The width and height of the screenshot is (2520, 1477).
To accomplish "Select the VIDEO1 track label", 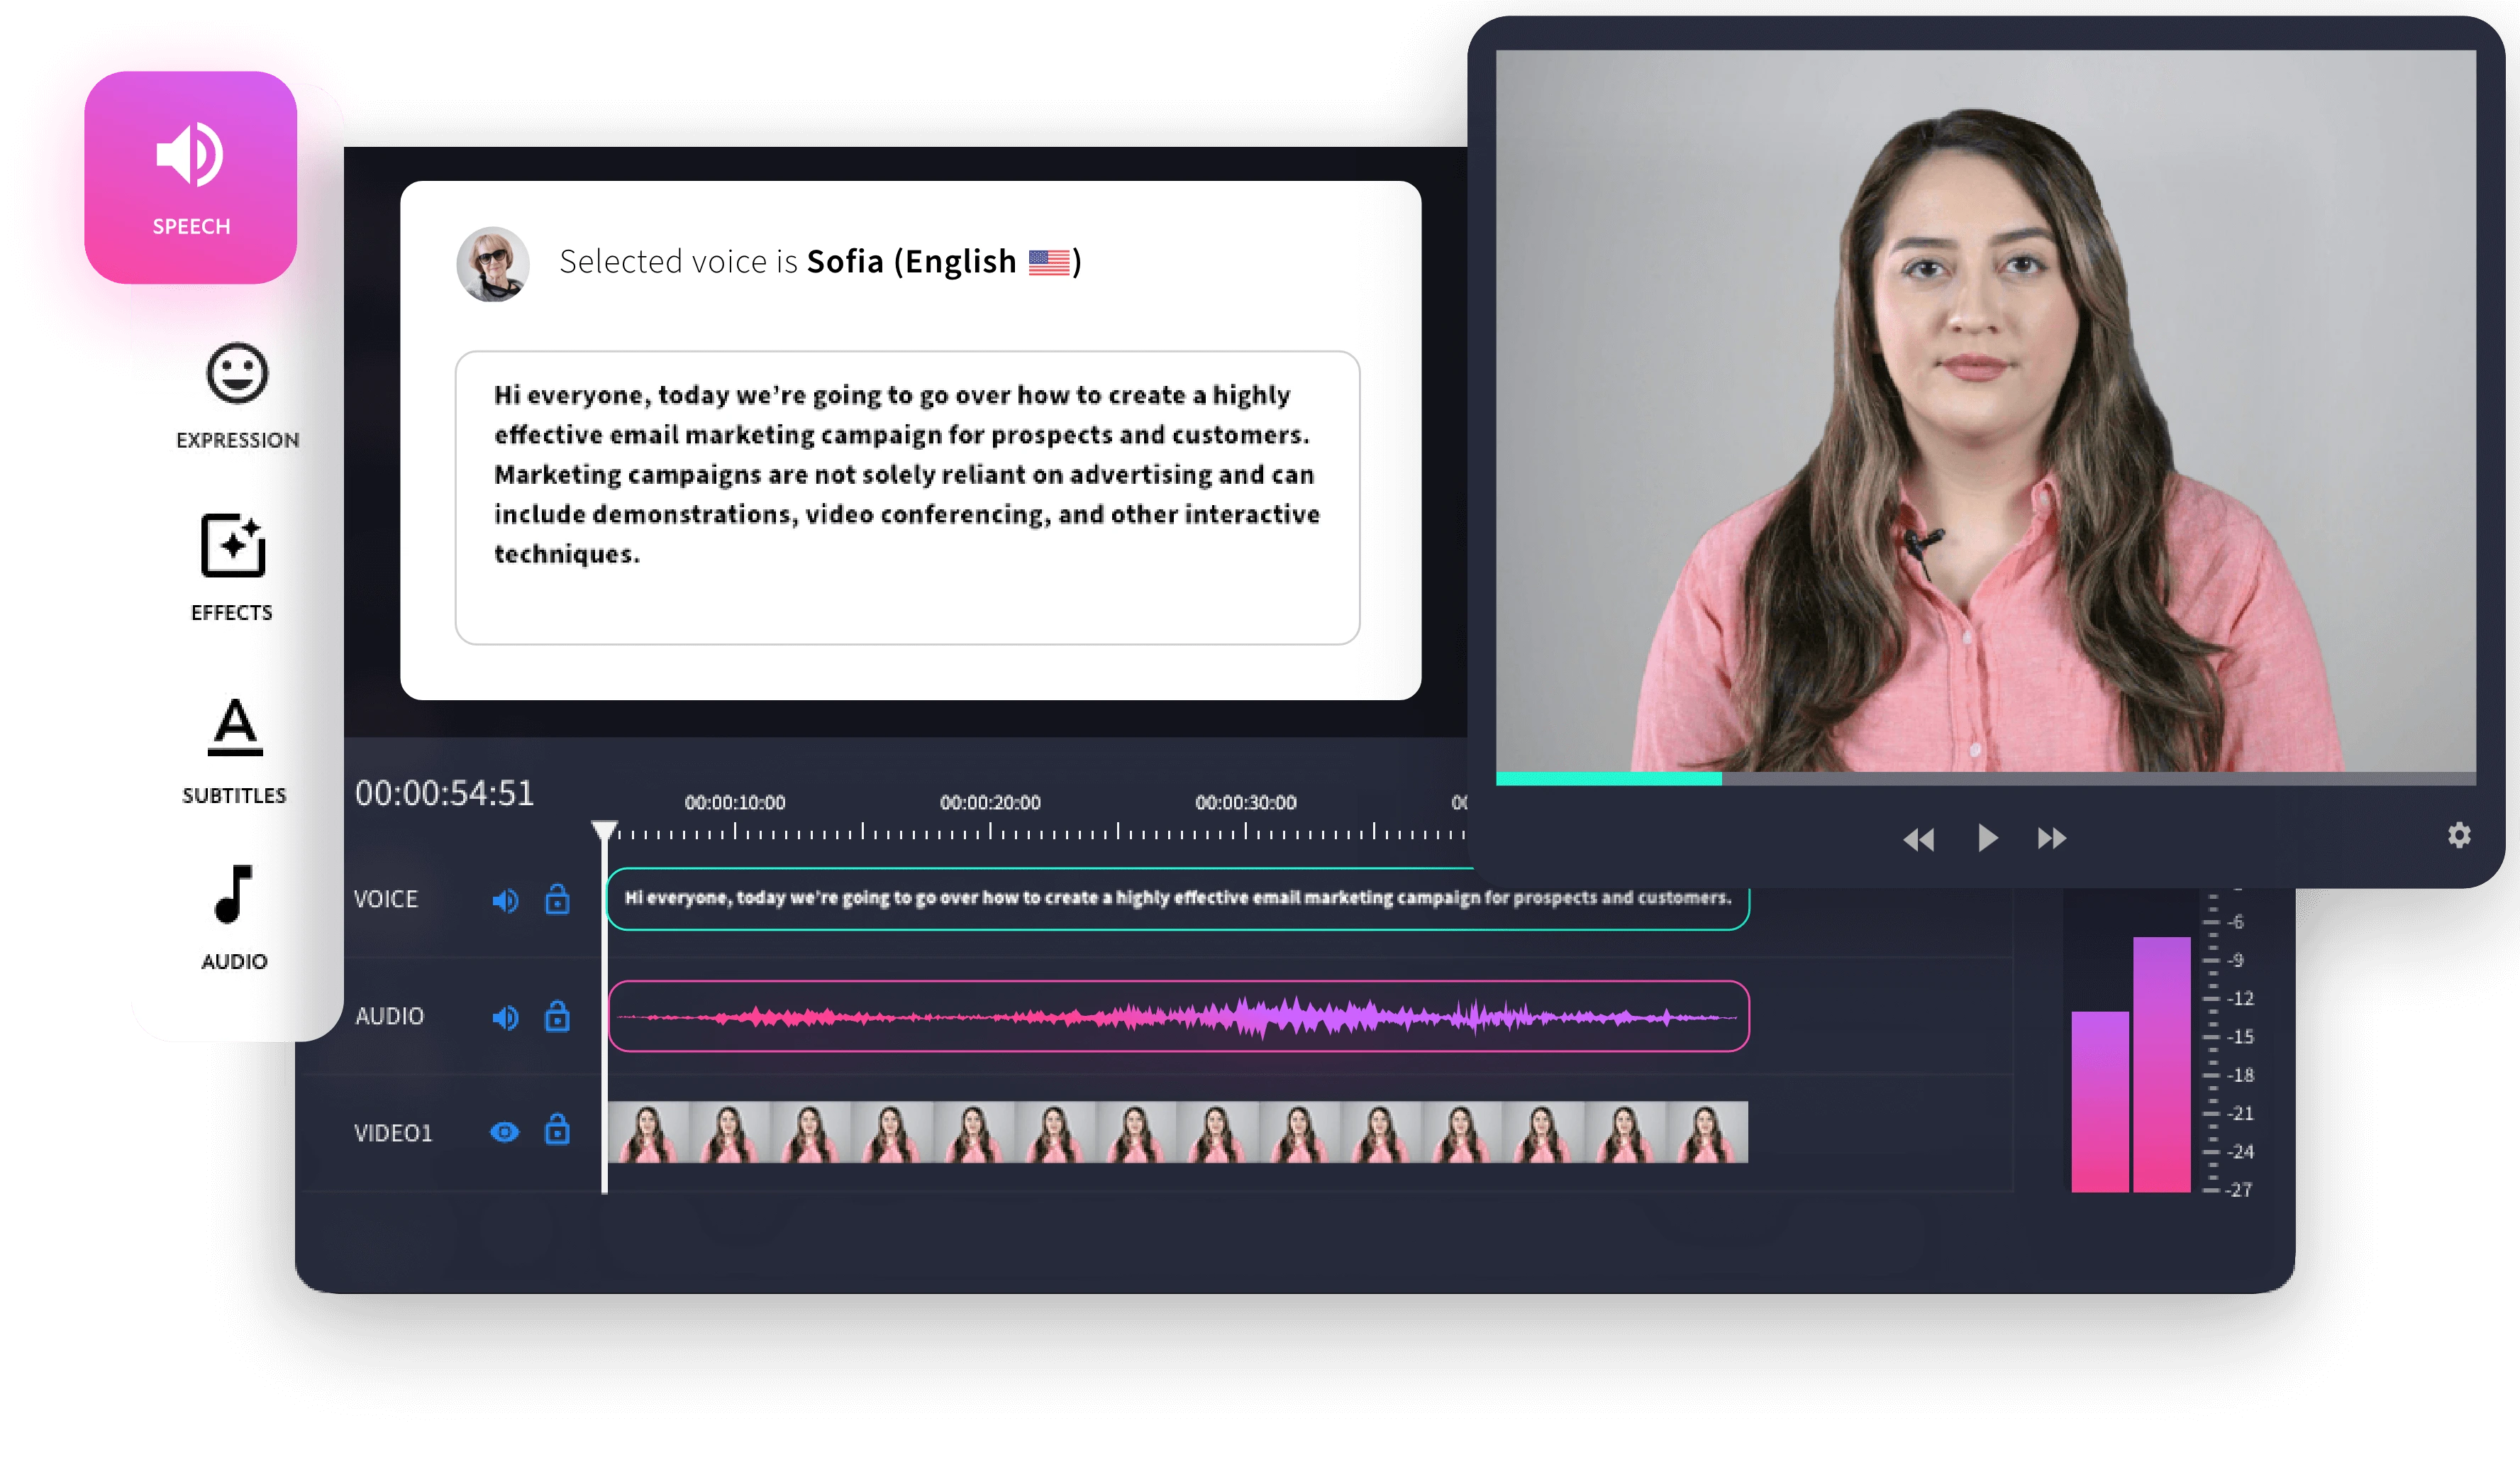I will tap(393, 1133).
